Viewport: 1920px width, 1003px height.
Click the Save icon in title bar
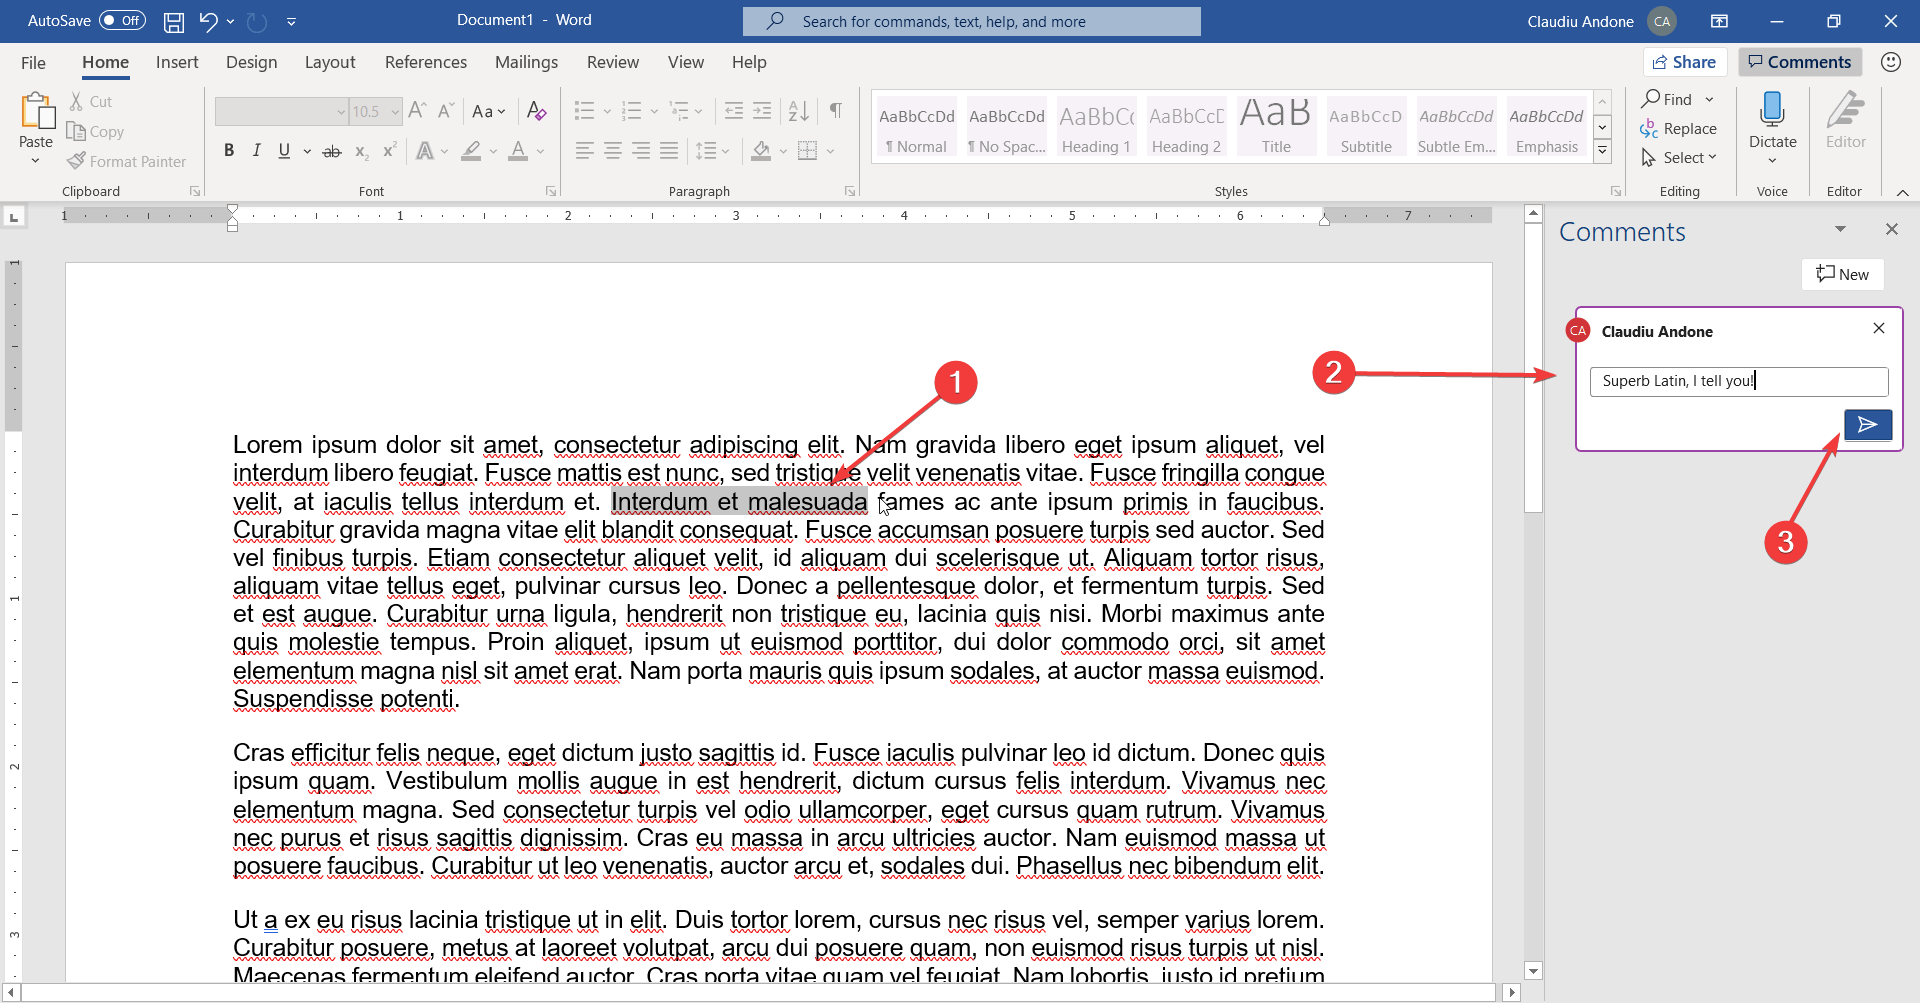[x=174, y=21]
